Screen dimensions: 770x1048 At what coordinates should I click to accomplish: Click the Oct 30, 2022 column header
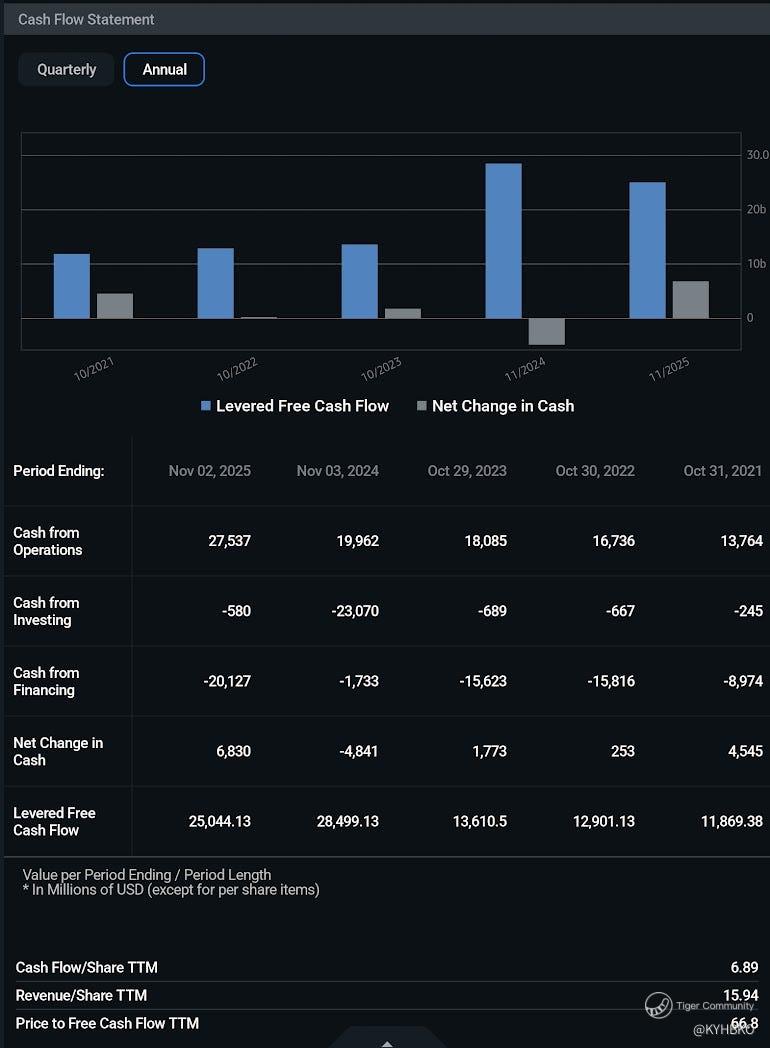tap(595, 471)
